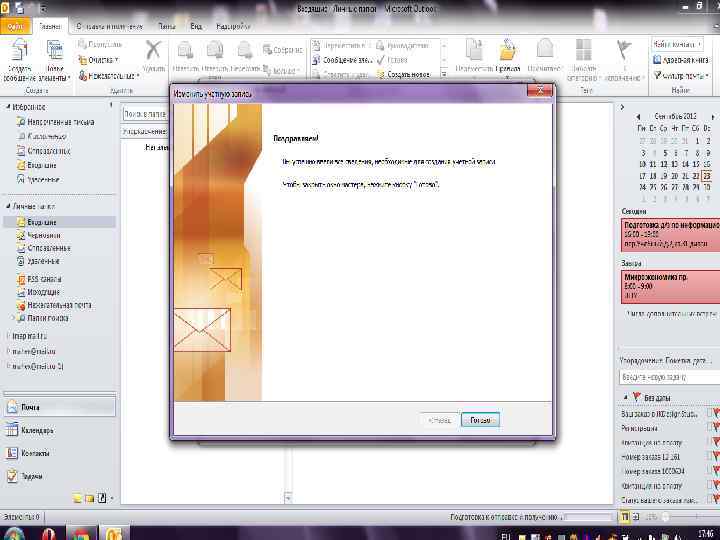Open the Больше respond dropdown
The image size is (720, 540).
[281, 70]
